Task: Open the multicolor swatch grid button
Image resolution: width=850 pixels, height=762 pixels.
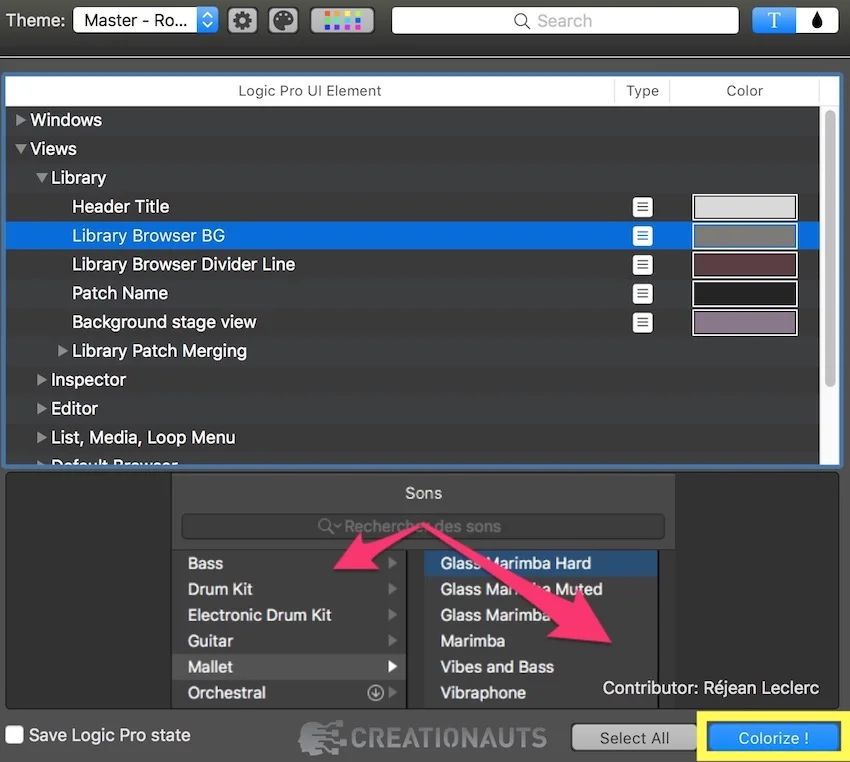Action: pyautogui.click(x=342, y=21)
